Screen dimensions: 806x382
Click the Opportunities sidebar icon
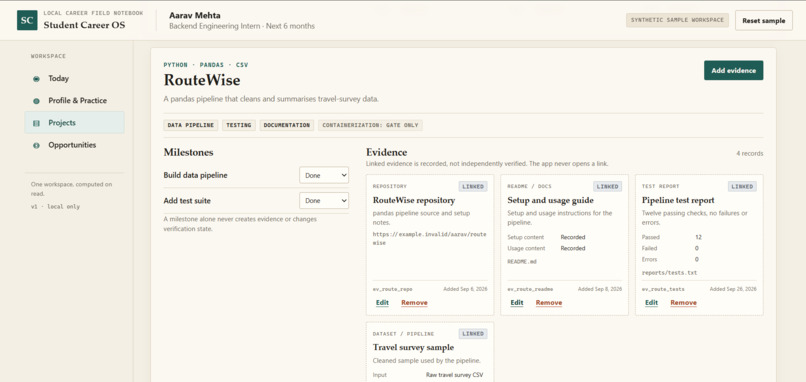coord(36,145)
